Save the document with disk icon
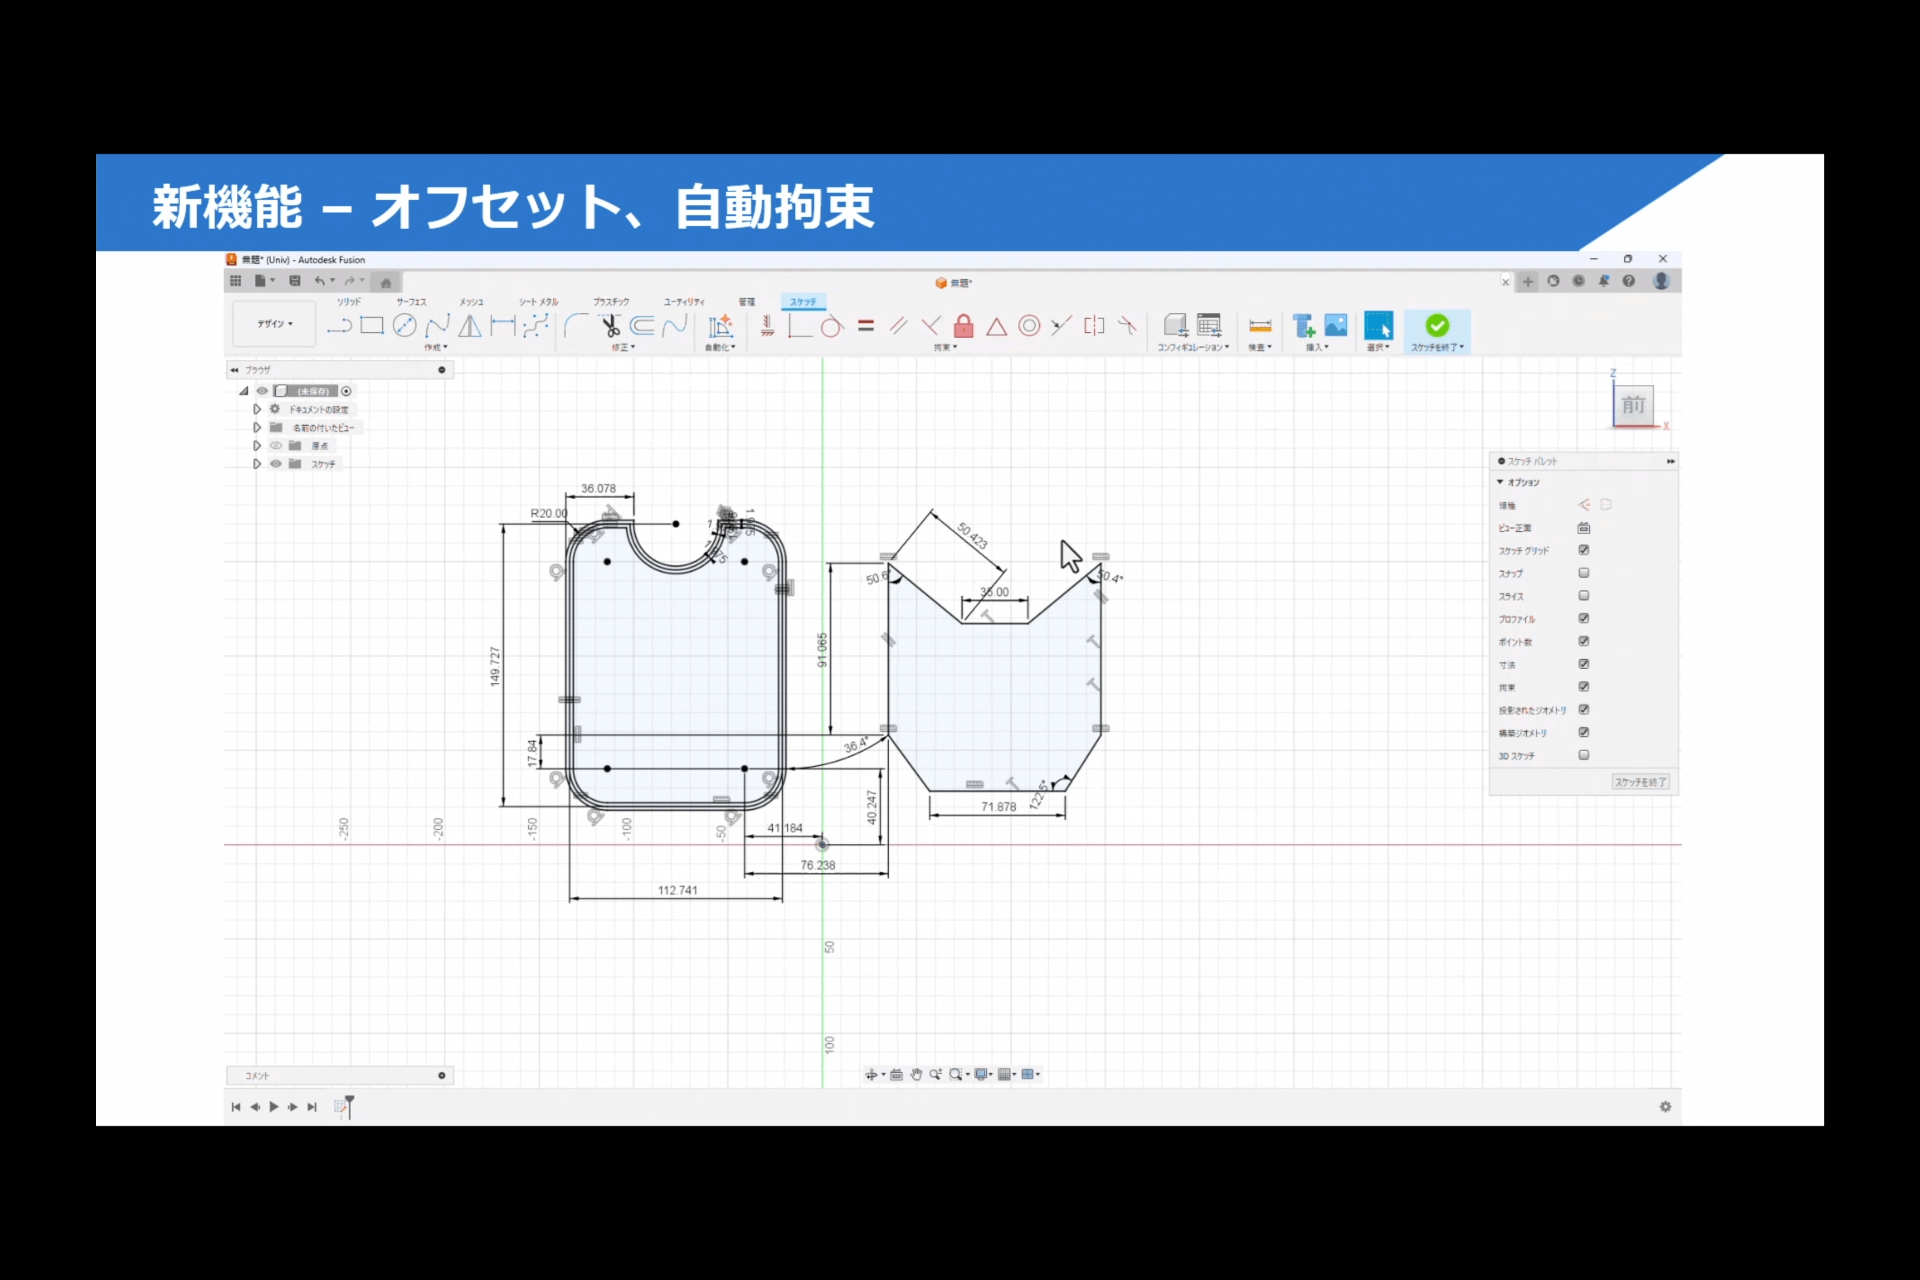 [295, 281]
